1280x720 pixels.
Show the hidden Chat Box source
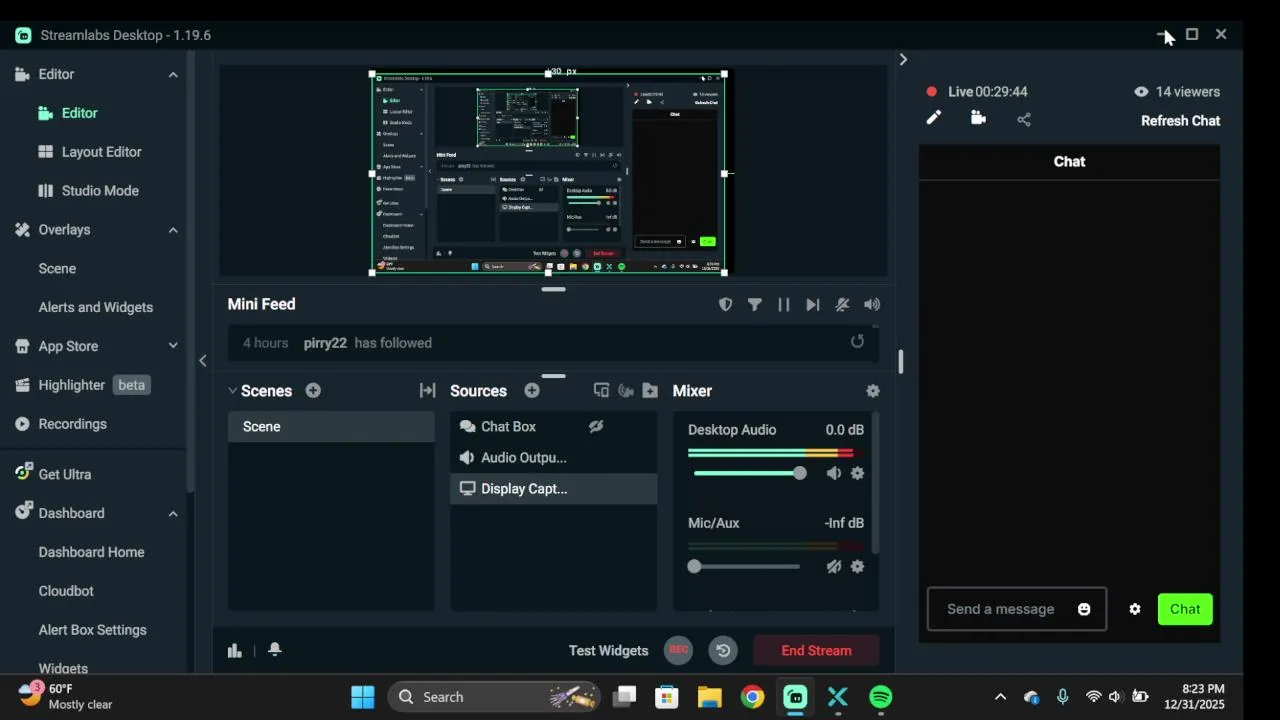596,426
